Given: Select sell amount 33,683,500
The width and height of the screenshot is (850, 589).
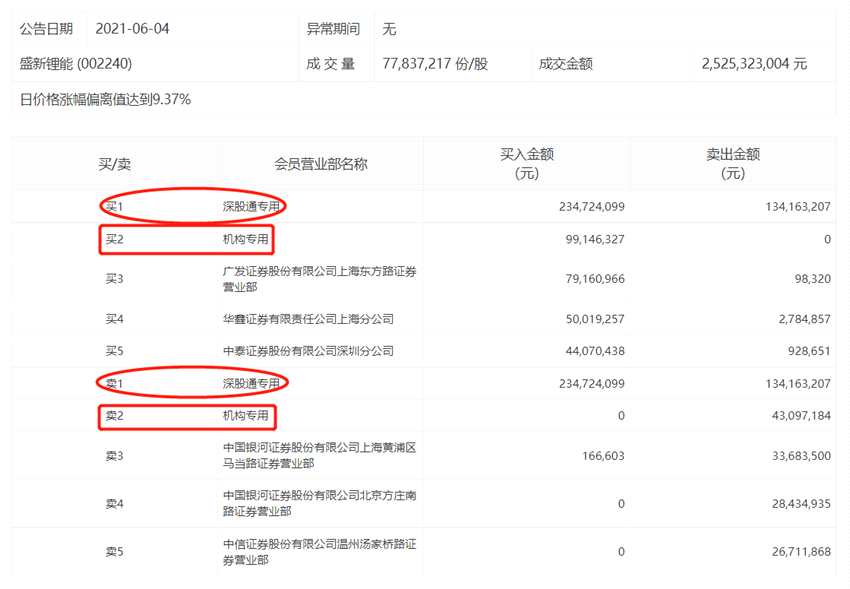Looking at the screenshot, I should (801, 455).
